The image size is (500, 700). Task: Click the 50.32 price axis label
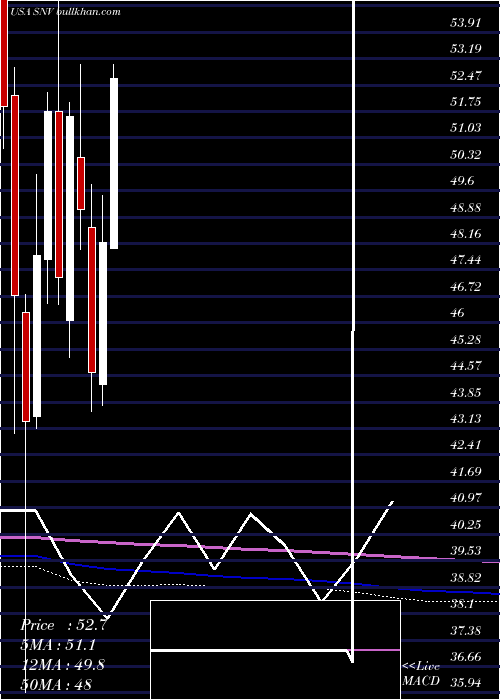click(466, 155)
